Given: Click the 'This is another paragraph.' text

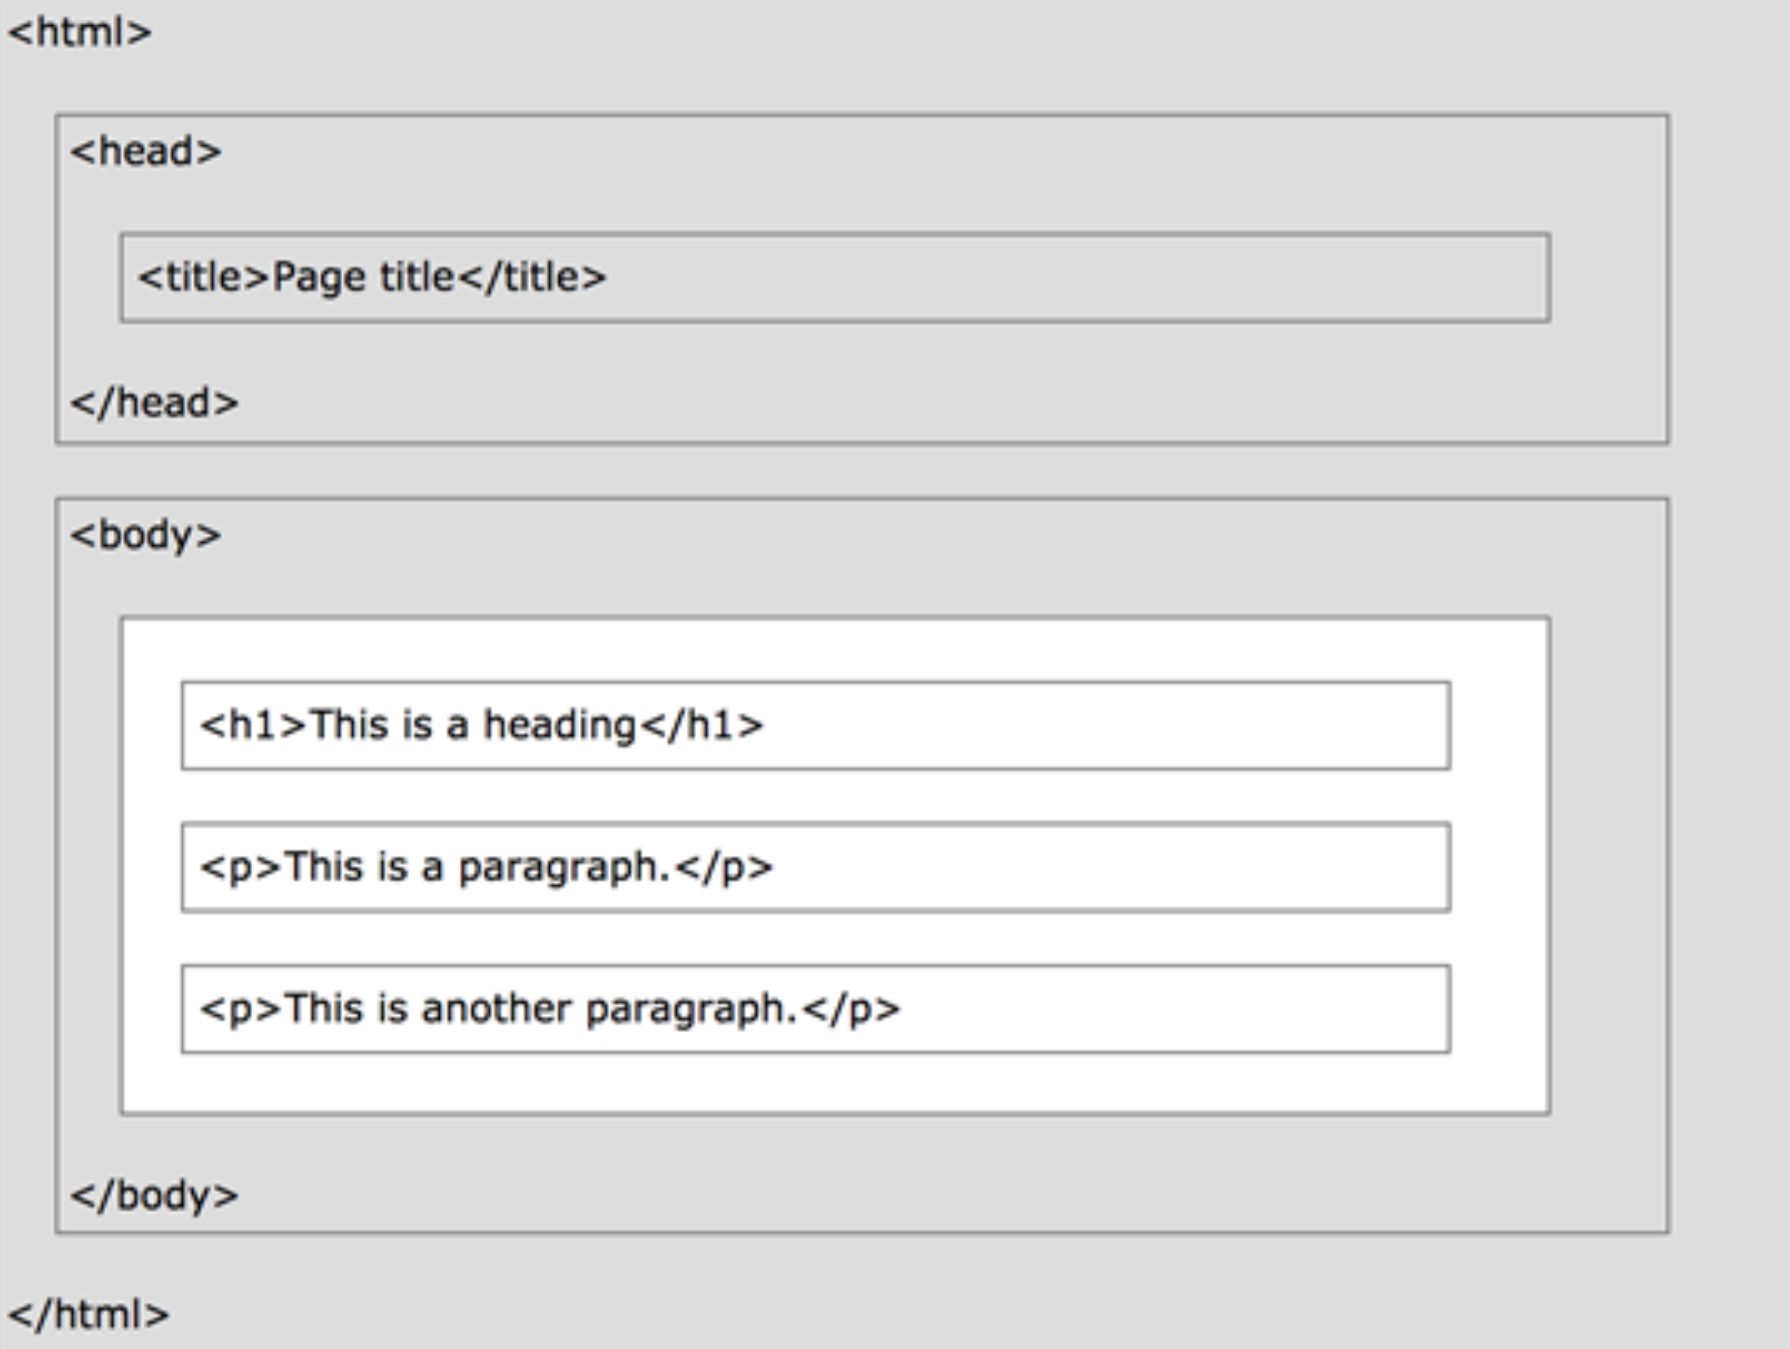Looking at the screenshot, I should click(x=541, y=1009).
